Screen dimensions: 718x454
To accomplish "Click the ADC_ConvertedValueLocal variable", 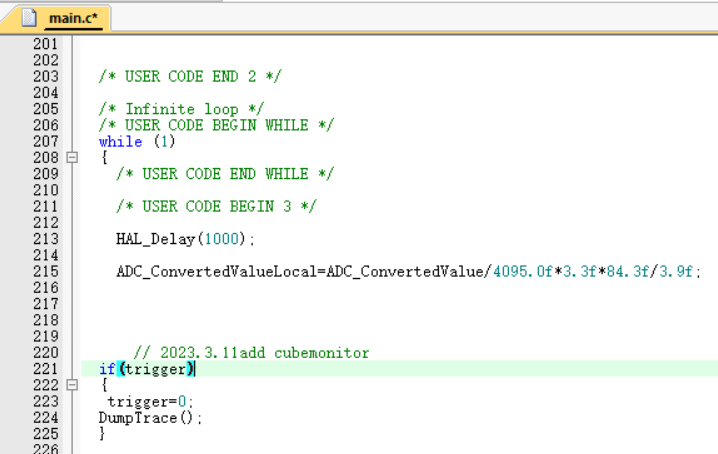I will pyautogui.click(x=217, y=272).
